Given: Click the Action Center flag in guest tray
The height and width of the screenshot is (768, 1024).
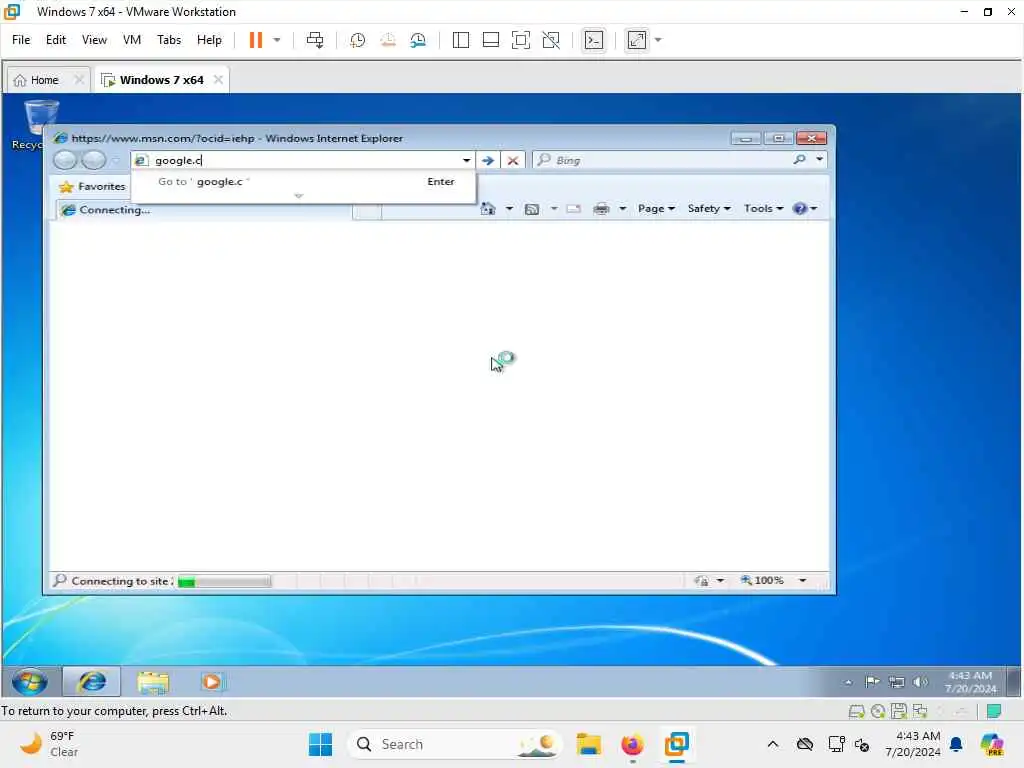Looking at the screenshot, I should point(872,682).
